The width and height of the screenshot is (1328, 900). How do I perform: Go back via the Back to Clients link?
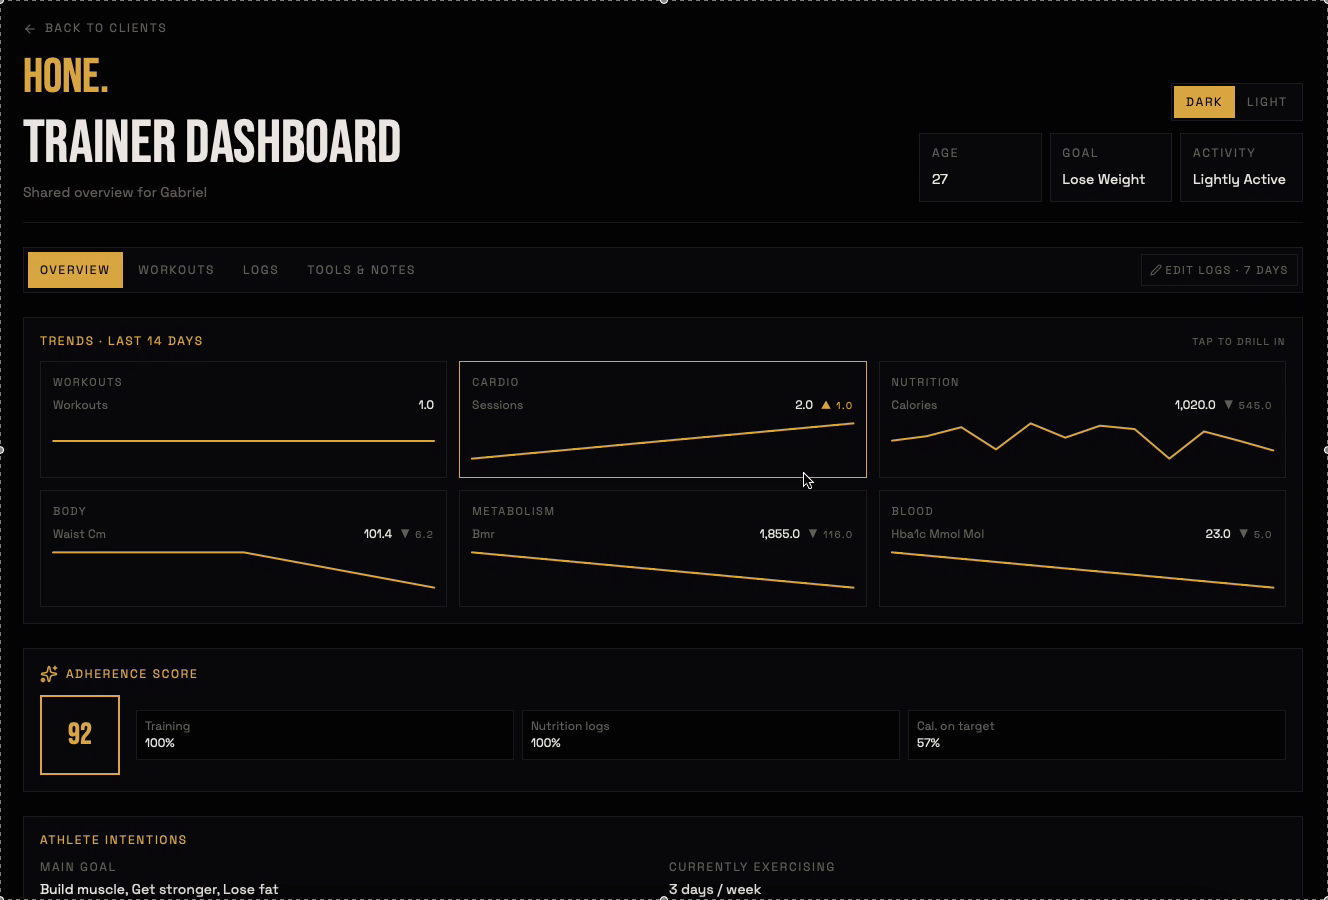[95, 28]
